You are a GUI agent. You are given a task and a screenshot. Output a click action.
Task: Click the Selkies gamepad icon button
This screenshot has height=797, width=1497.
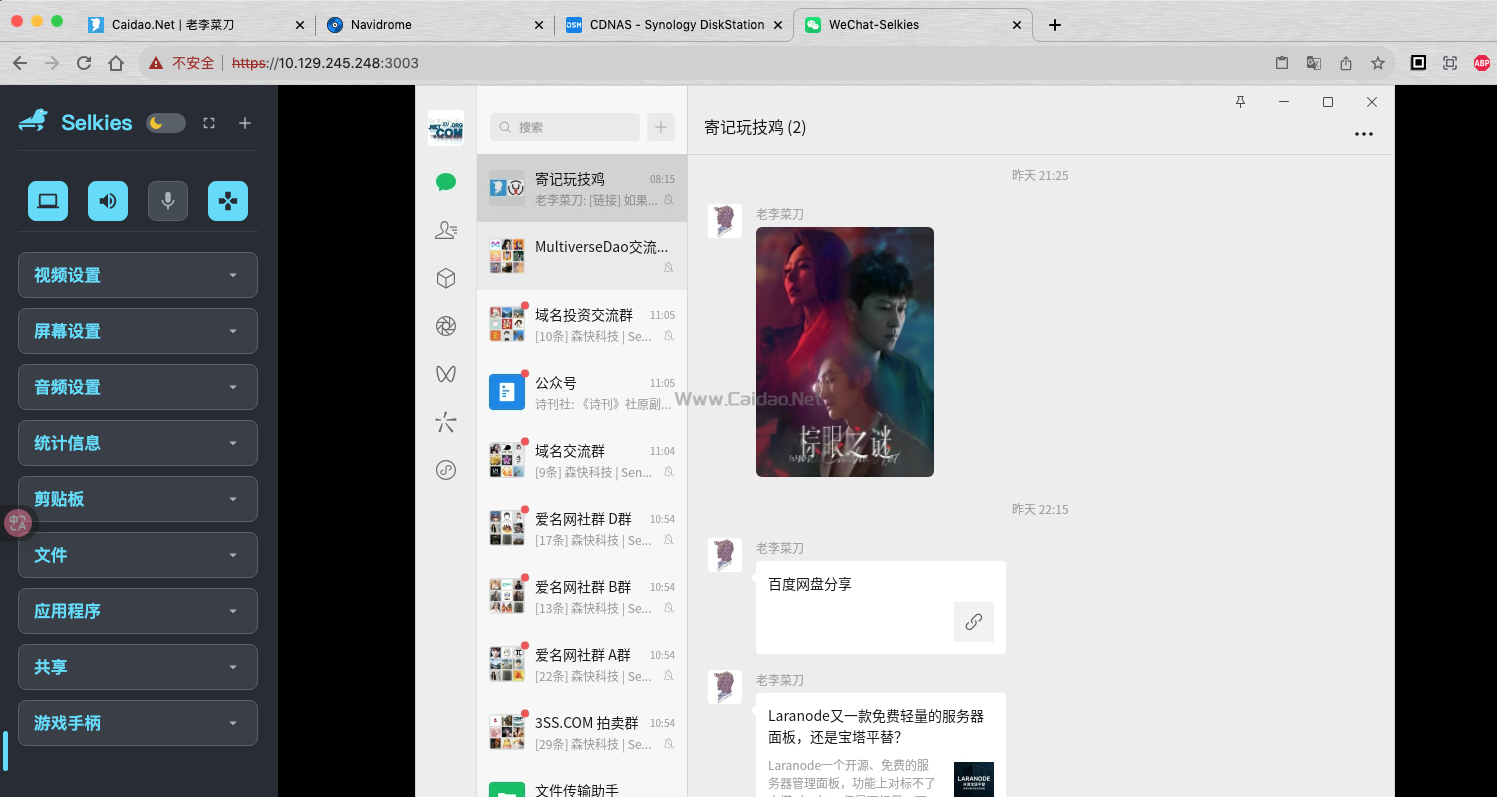click(228, 201)
